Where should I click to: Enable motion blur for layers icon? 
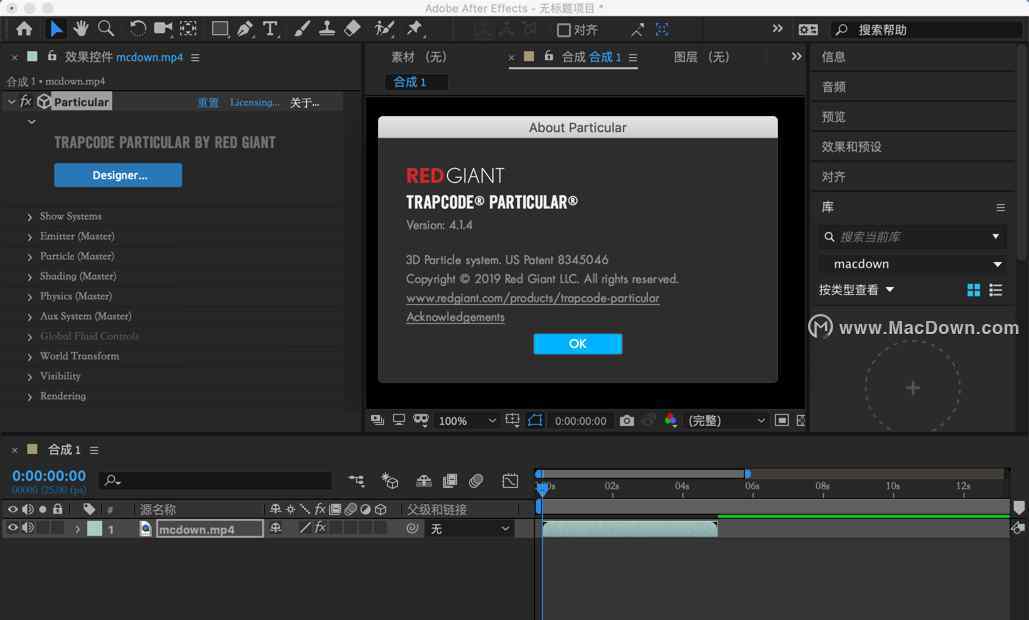click(x=476, y=481)
